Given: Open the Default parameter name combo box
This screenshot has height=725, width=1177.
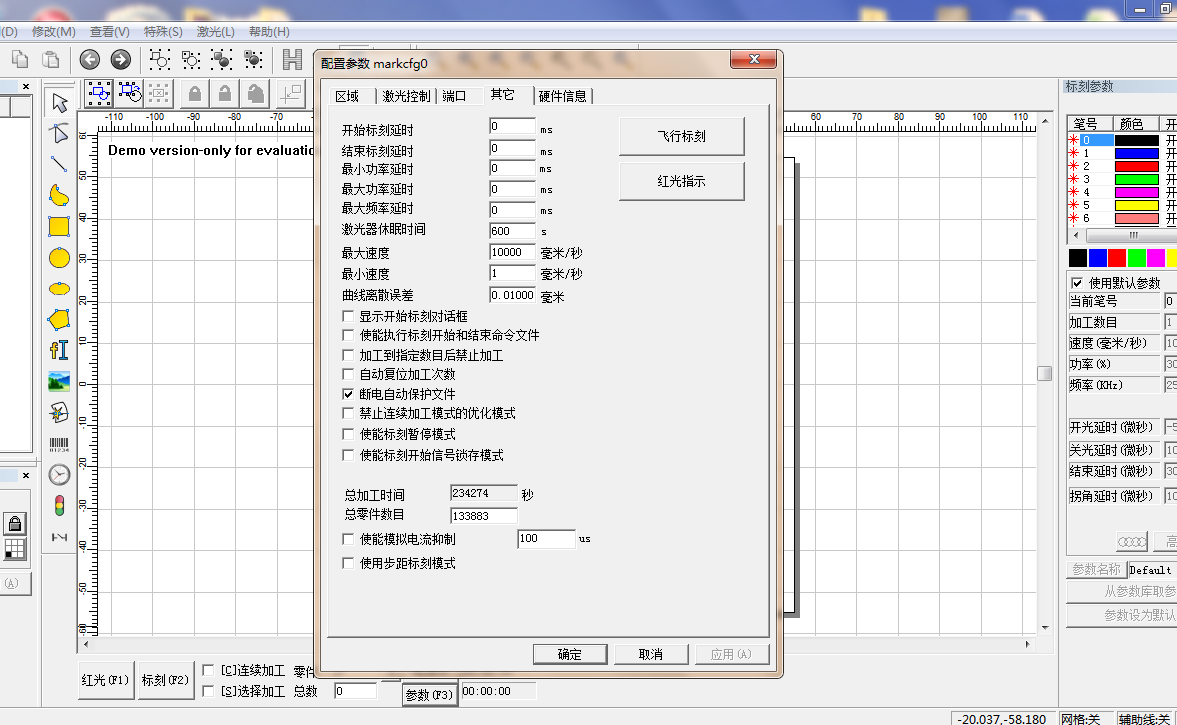Looking at the screenshot, I should 1150,569.
